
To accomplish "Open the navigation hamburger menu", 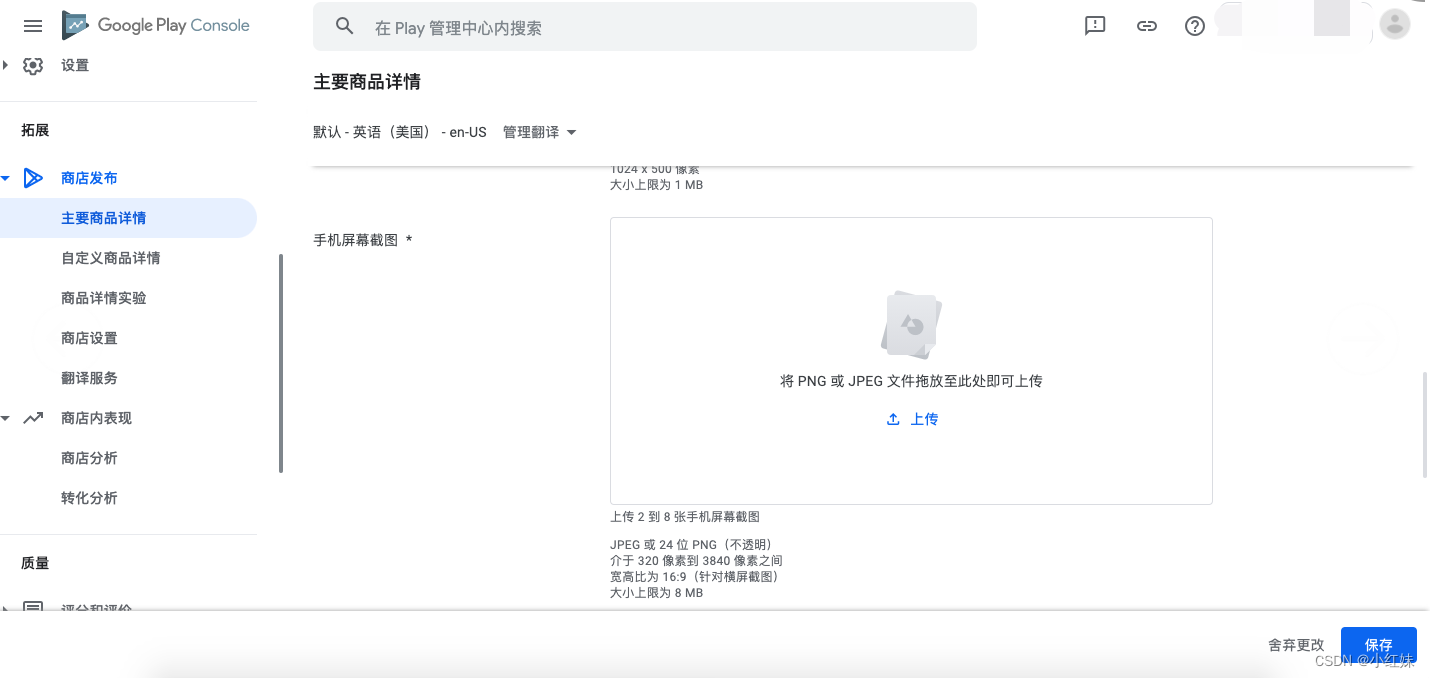I will (32, 25).
